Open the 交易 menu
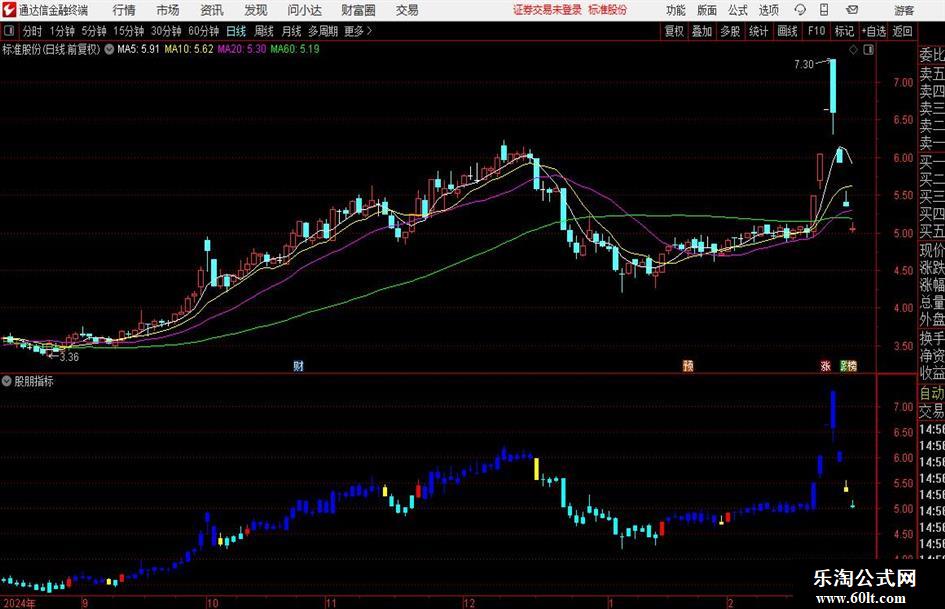 [407, 10]
